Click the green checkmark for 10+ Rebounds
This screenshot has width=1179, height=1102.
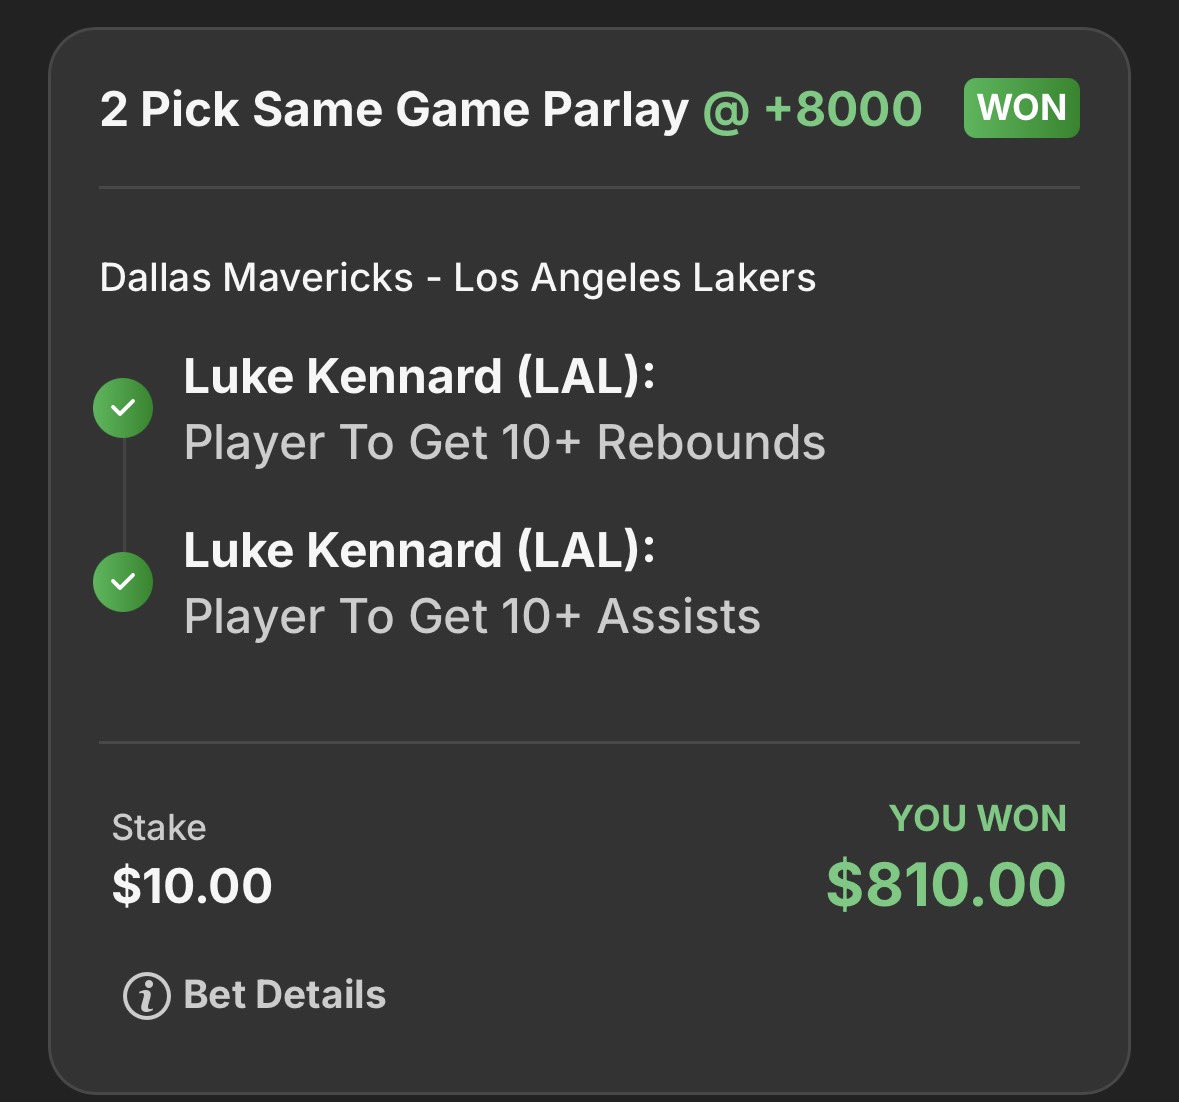point(123,407)
